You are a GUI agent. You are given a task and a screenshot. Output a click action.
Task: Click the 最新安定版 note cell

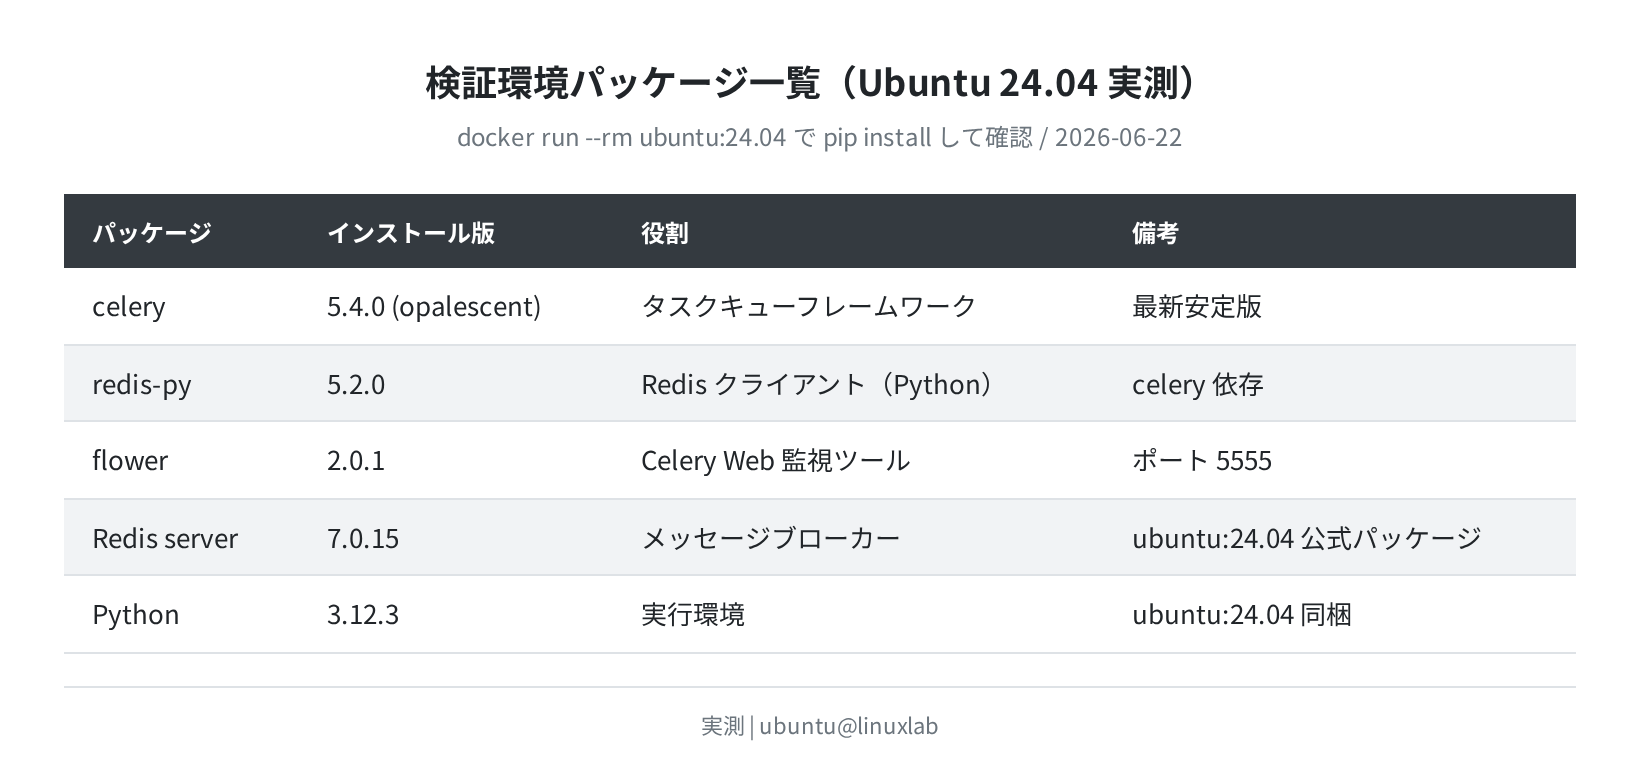[x=1197, y=306]
